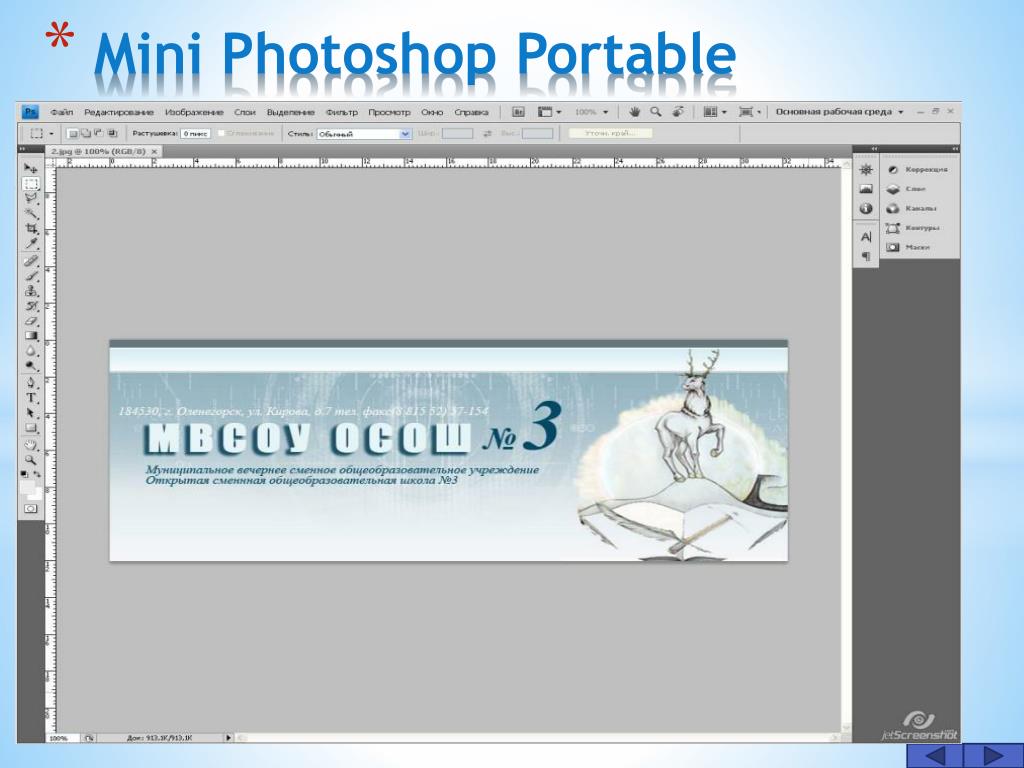Select the Path Selection tool

31,413
